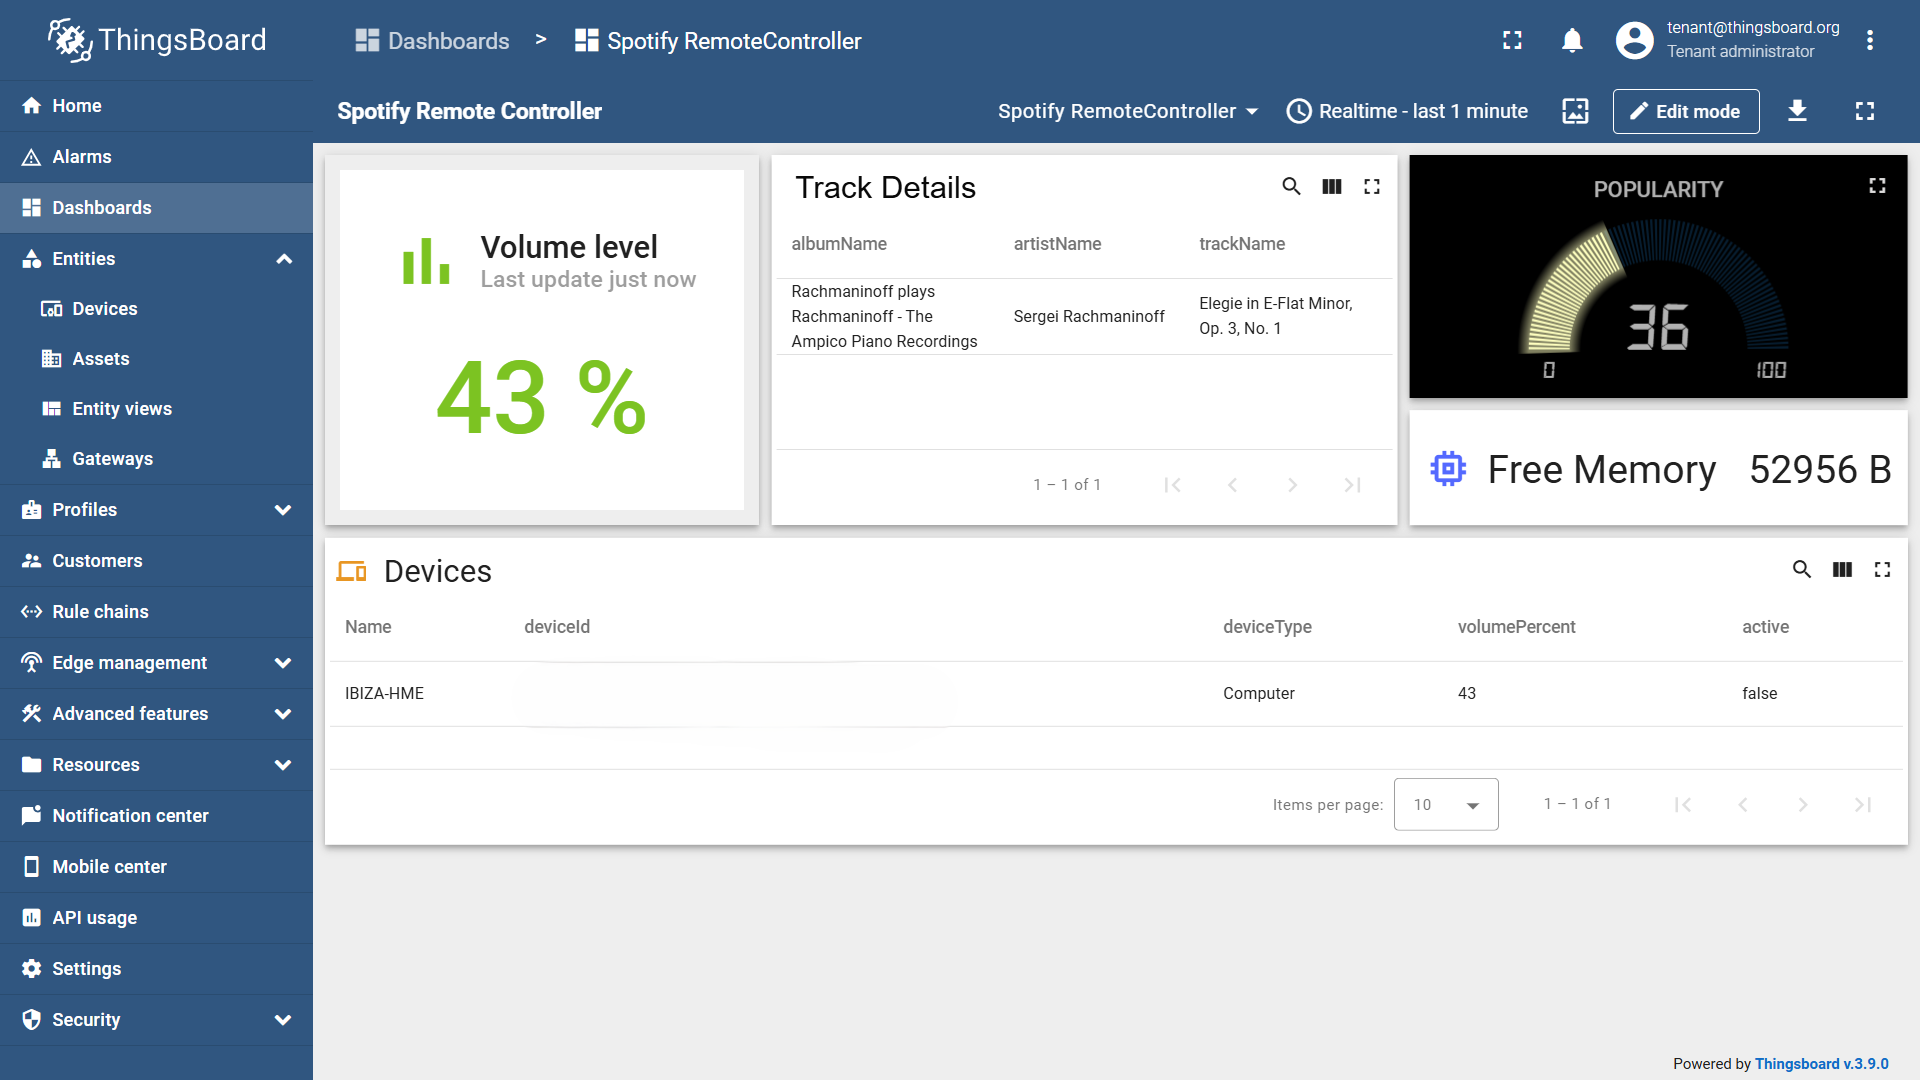Open Home in the sidebar
1920x1080 pixels.
point(156,106)
